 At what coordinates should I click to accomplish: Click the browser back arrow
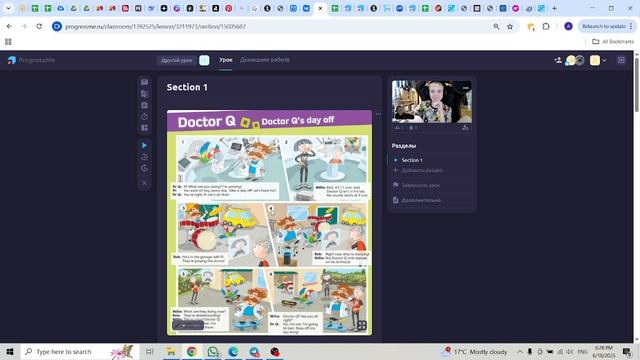click(x=9, y=26)
